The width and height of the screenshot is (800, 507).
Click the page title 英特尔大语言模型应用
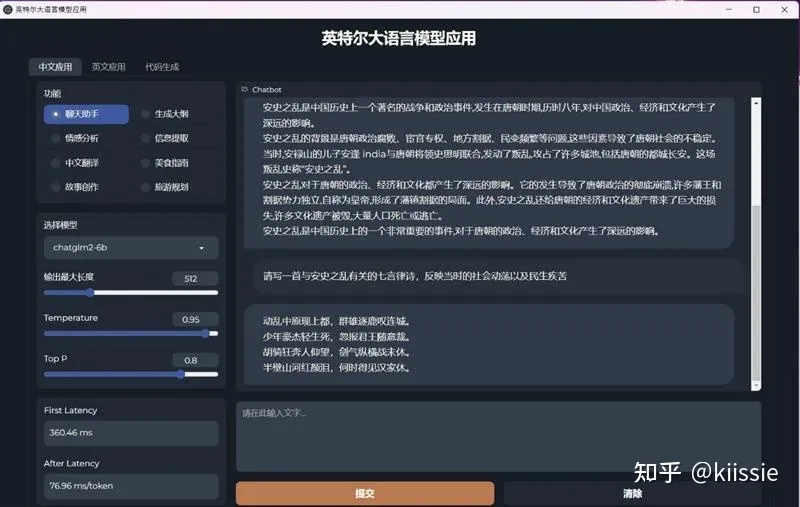pos(399,38)
